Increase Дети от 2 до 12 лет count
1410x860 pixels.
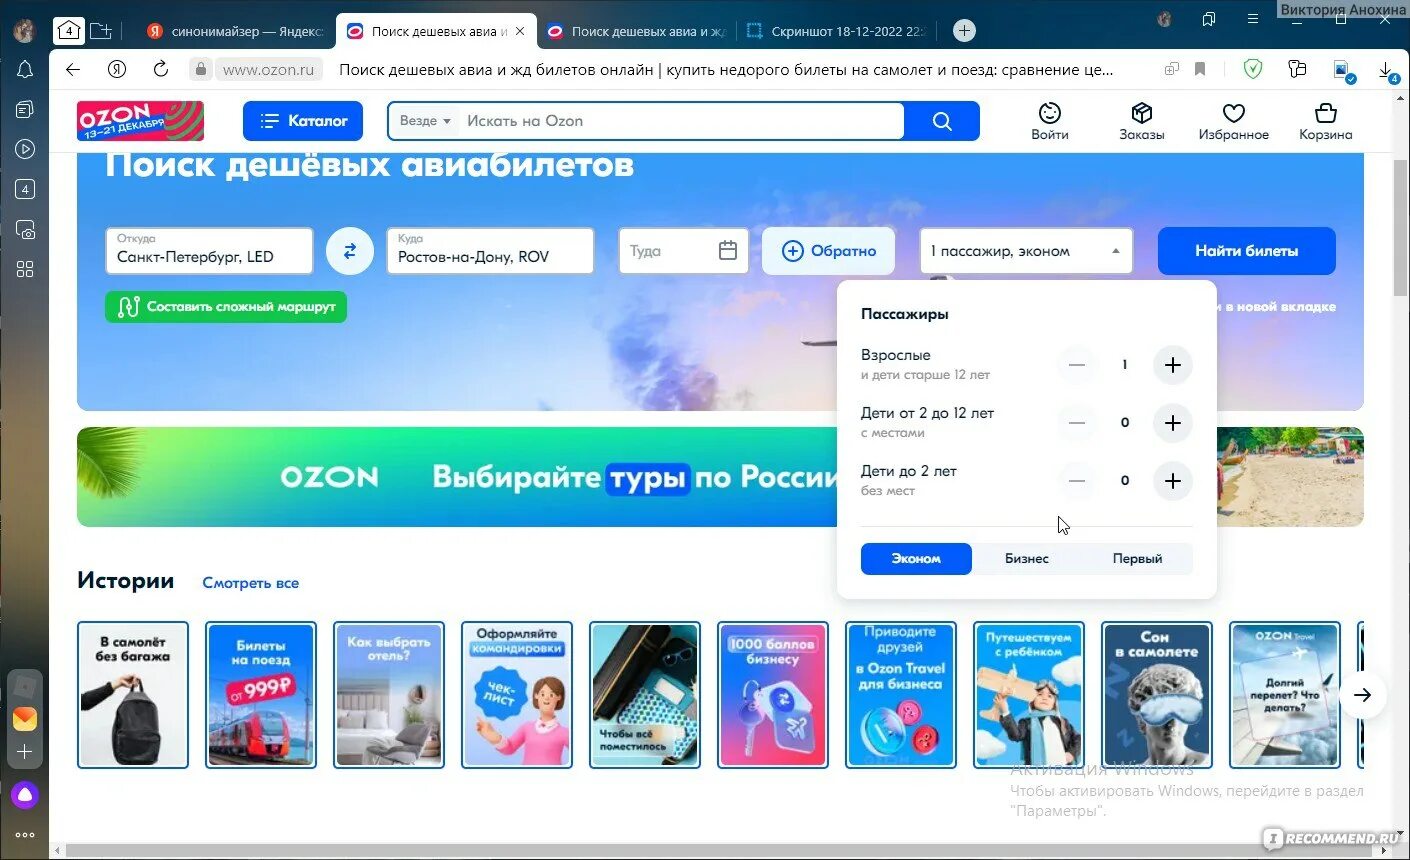pyautogui.click(x=1173, y=423)
